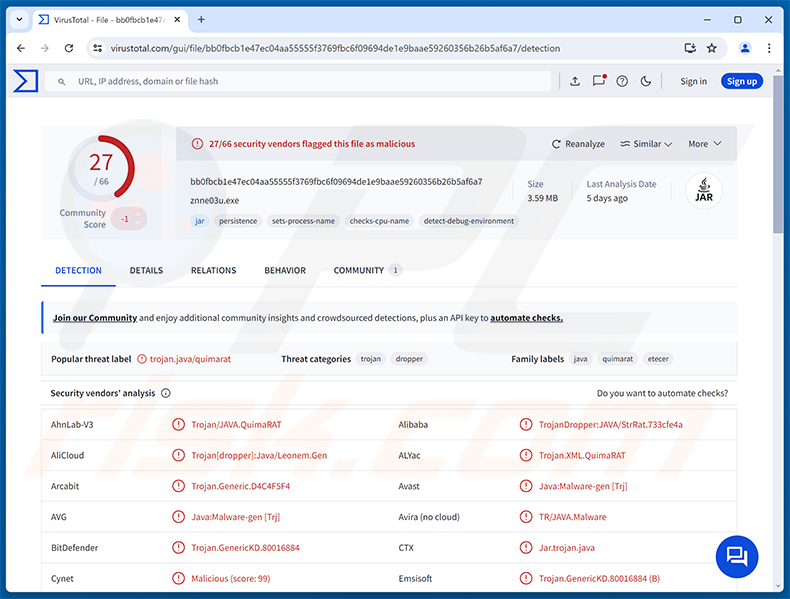Screen dimensions: 790x599
Task: Click the Malicious (score: 99) Cynet result
Action: pos(231,579)
